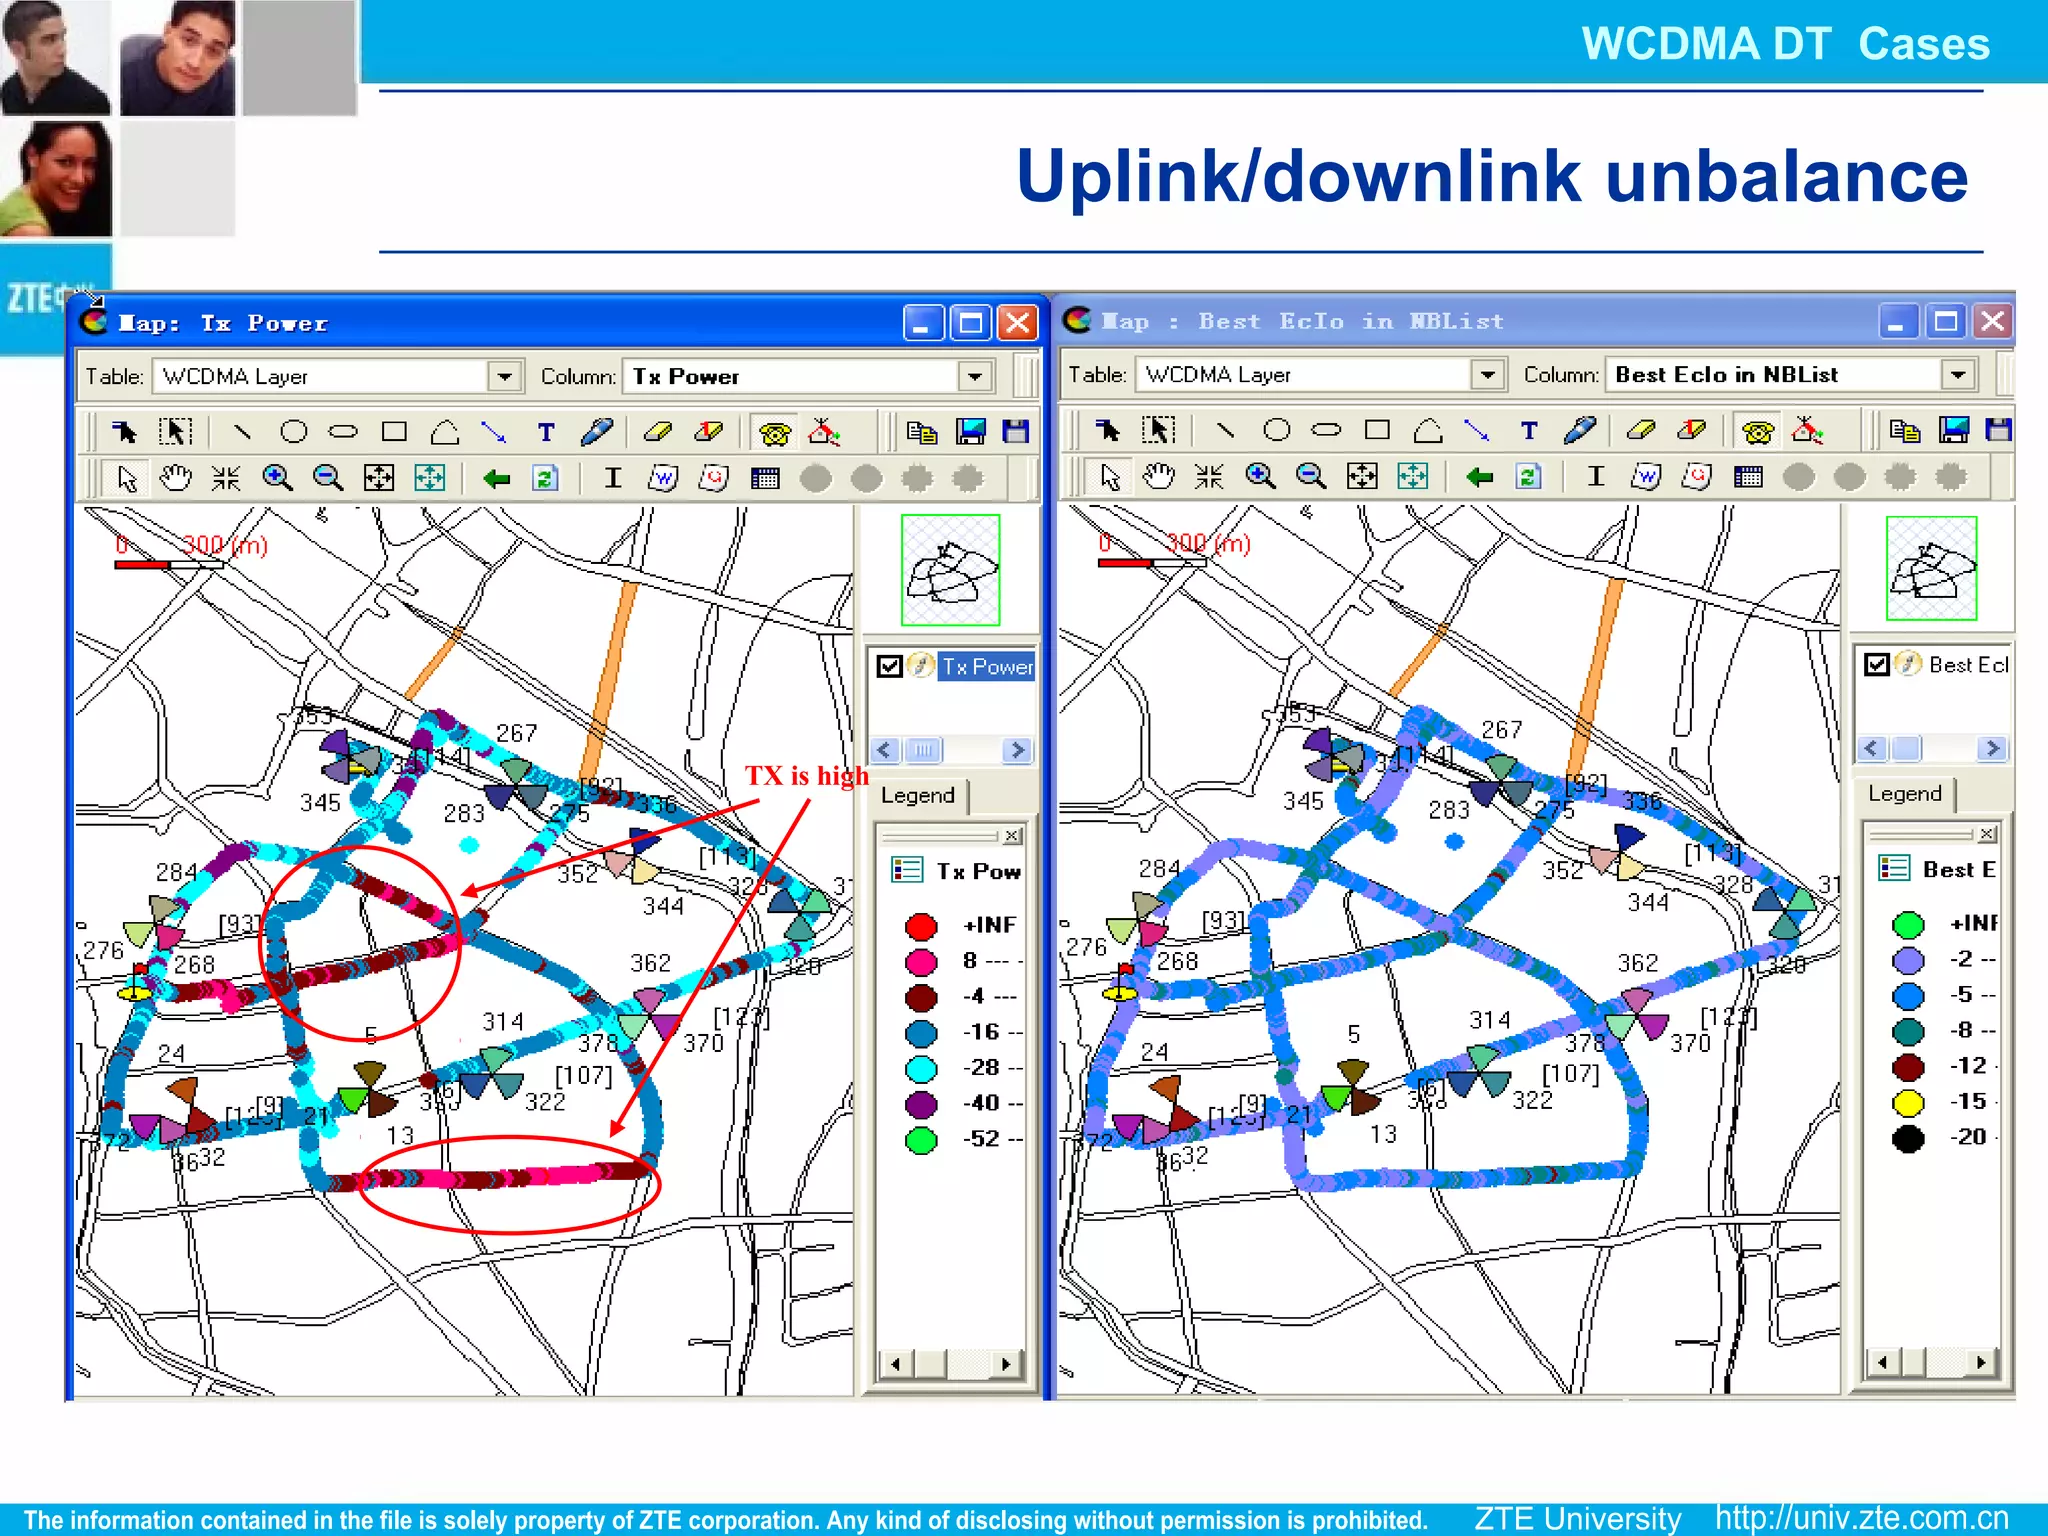Screen dimensions: 2048x1536
Task: Open Table dropdown in Best EcIo window
Action: coord(1488,375)
